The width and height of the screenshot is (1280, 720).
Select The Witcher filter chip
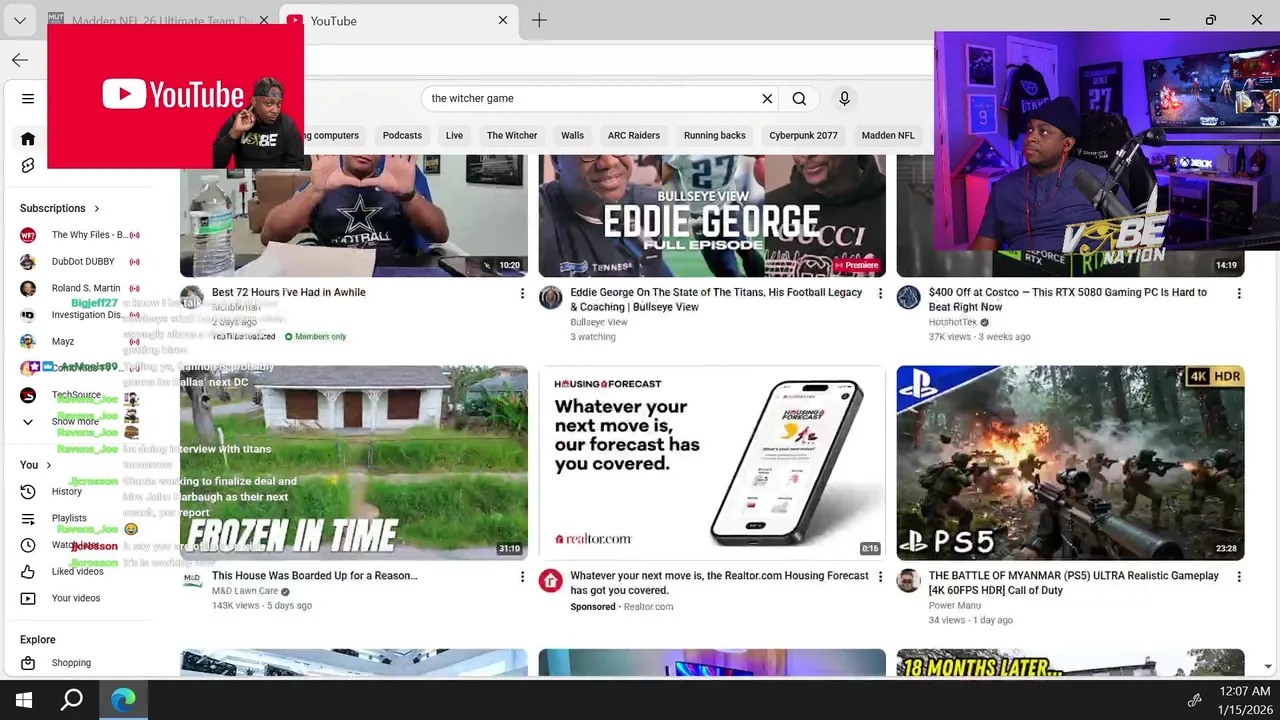512,135
